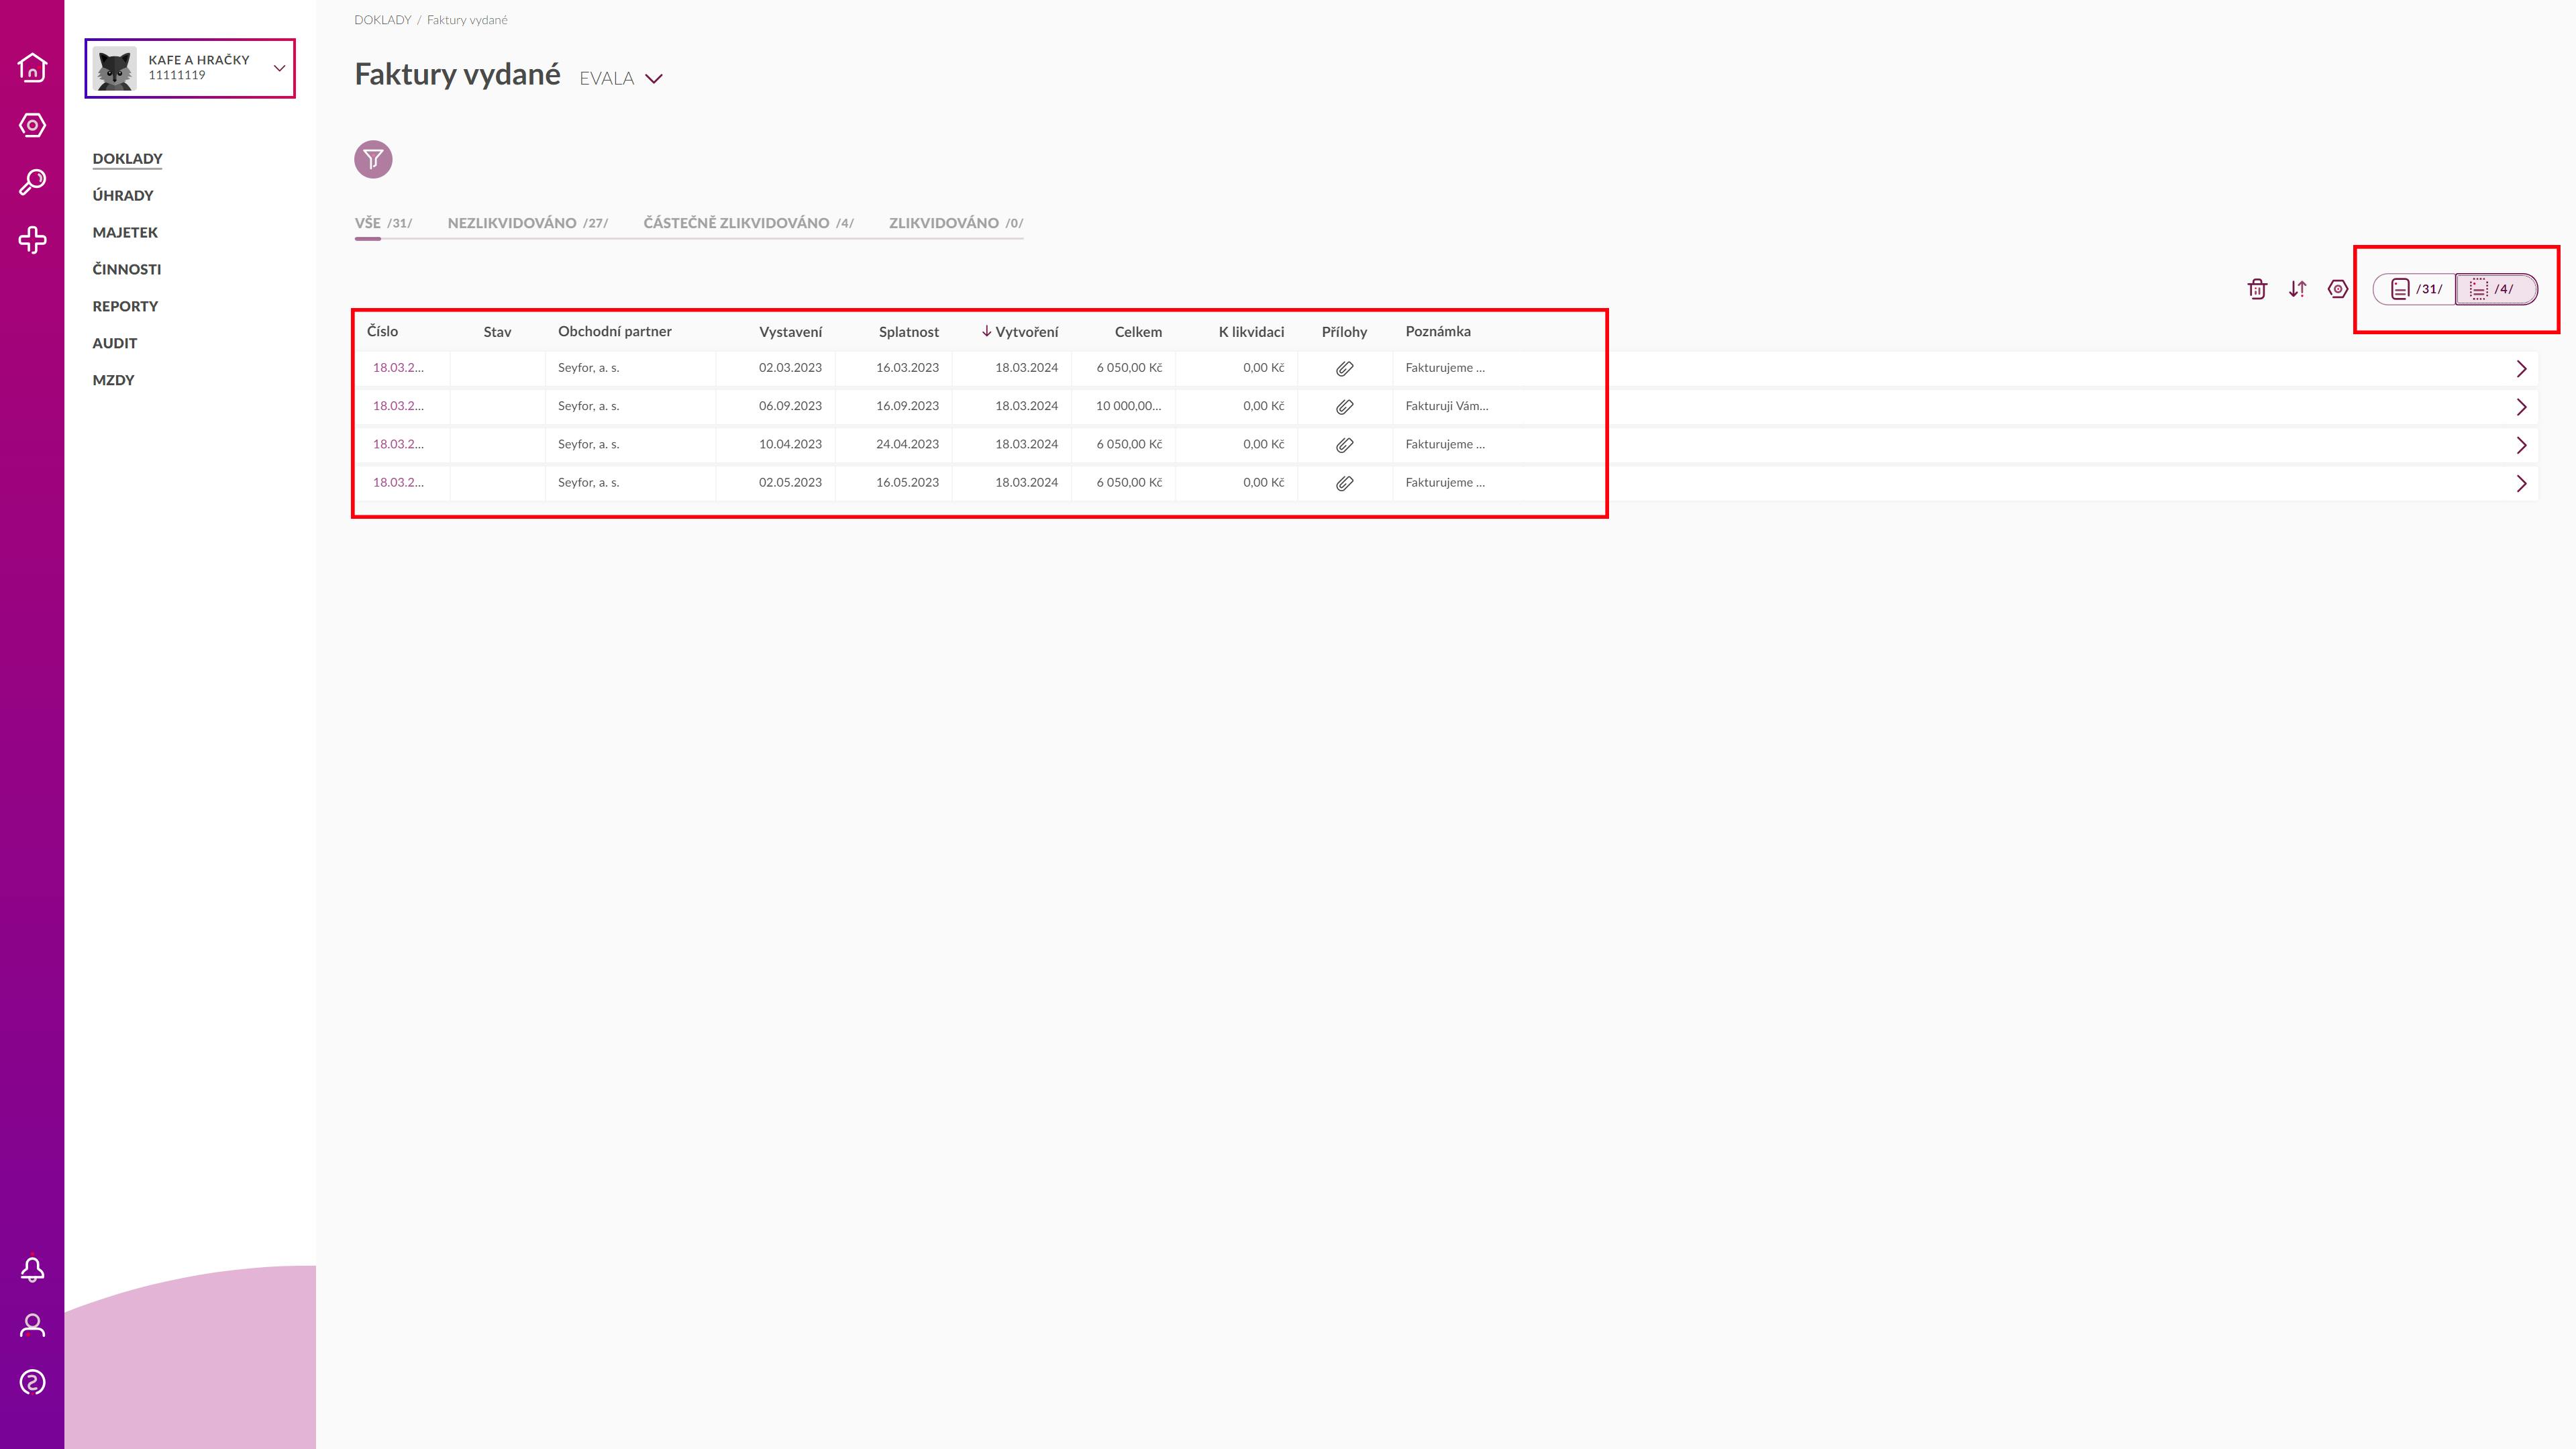
Task: Show 4 selected records toggle
Action: (x=2496, y=289)
